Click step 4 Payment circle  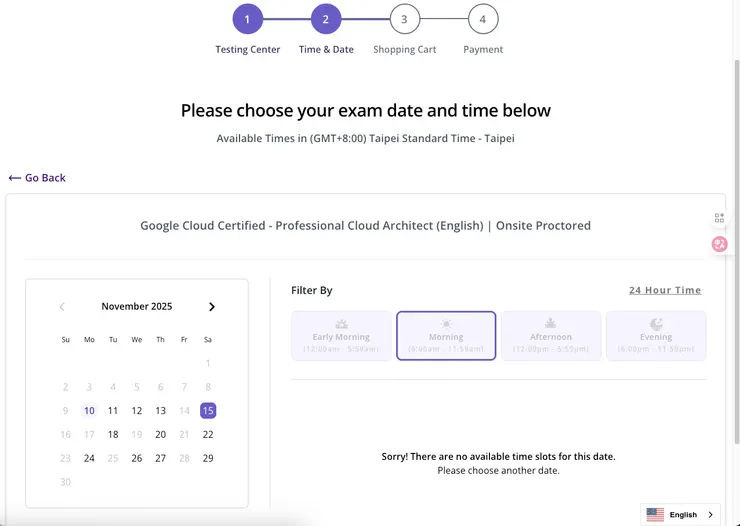point(482,19)
